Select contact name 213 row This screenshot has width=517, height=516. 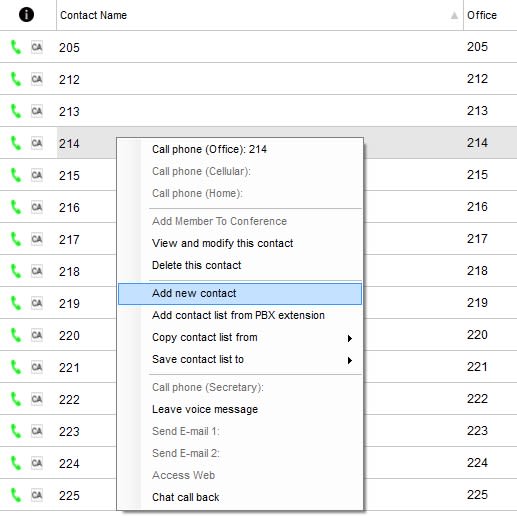point(260,111)
